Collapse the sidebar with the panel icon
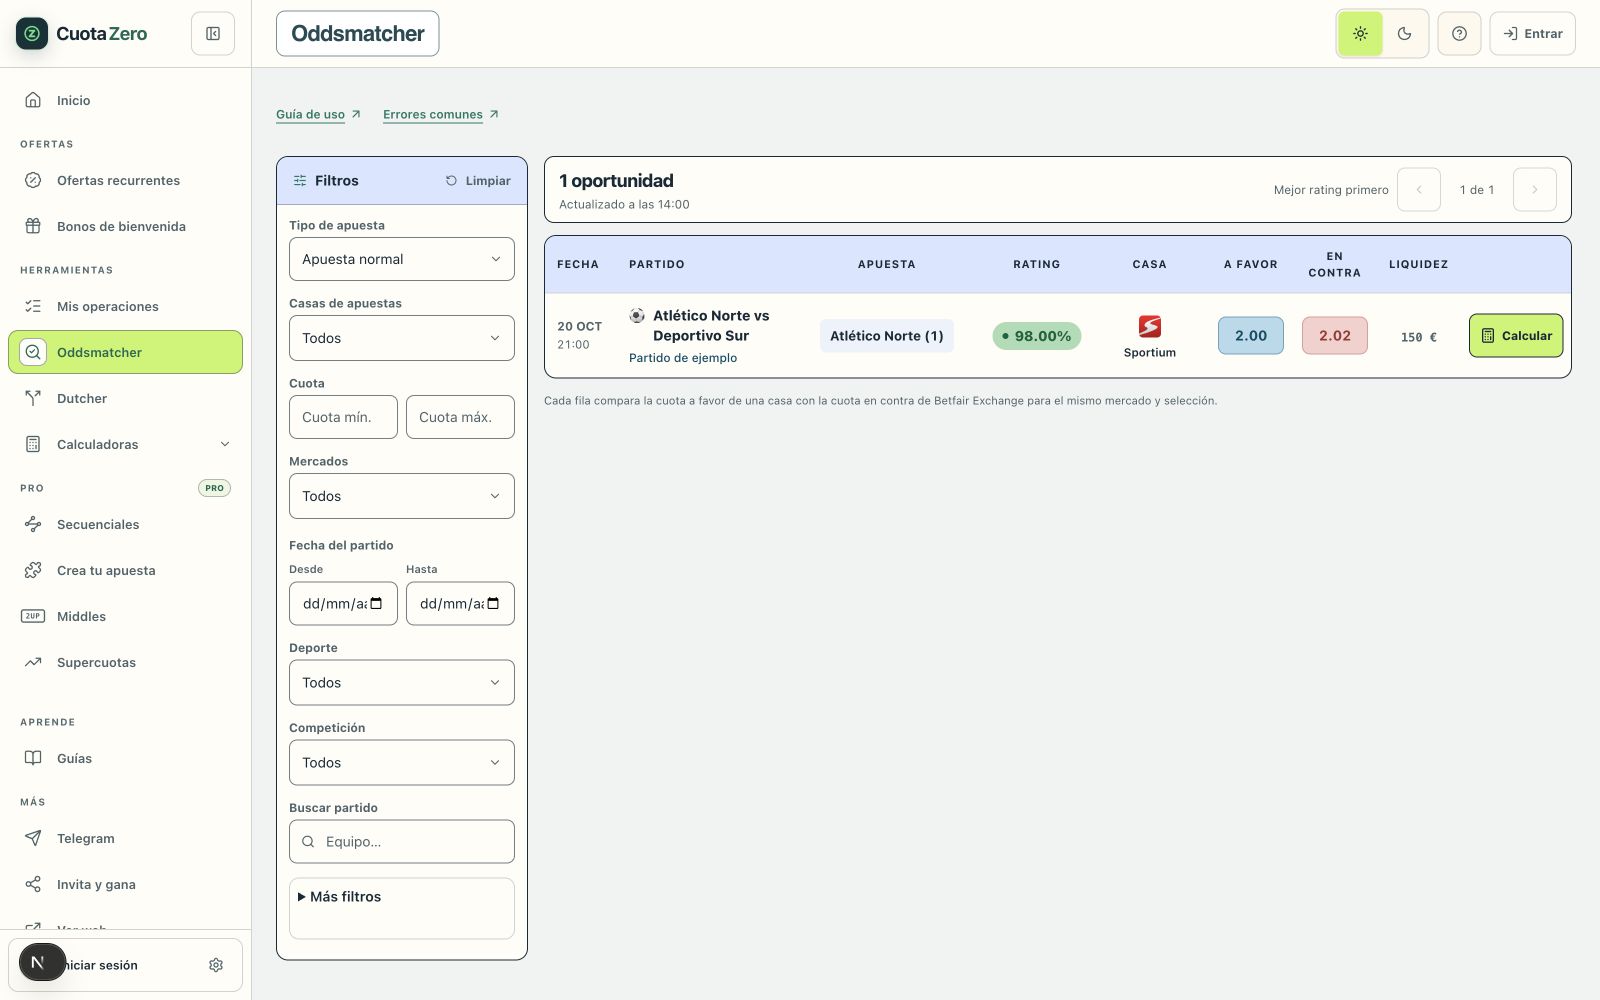Screen dimensions: 1600x1000 click(213, 34)
